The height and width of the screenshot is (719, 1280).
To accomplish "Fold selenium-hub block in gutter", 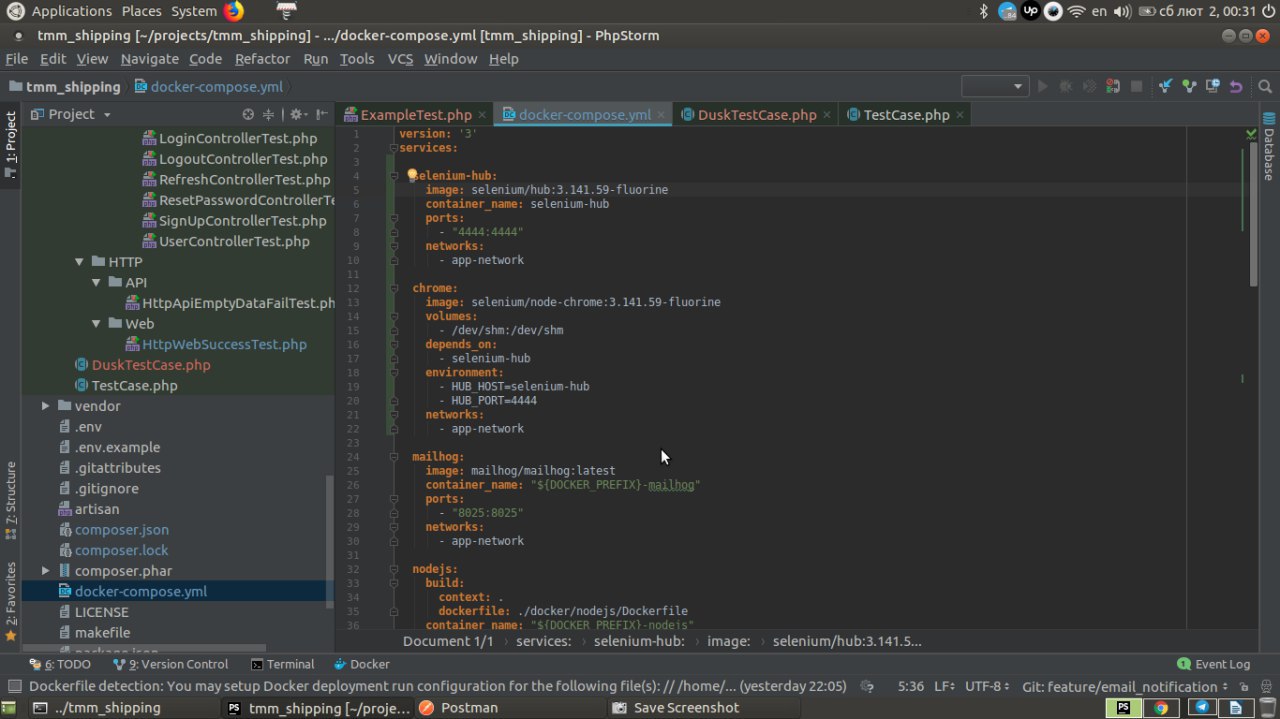I will pos(394,175).
